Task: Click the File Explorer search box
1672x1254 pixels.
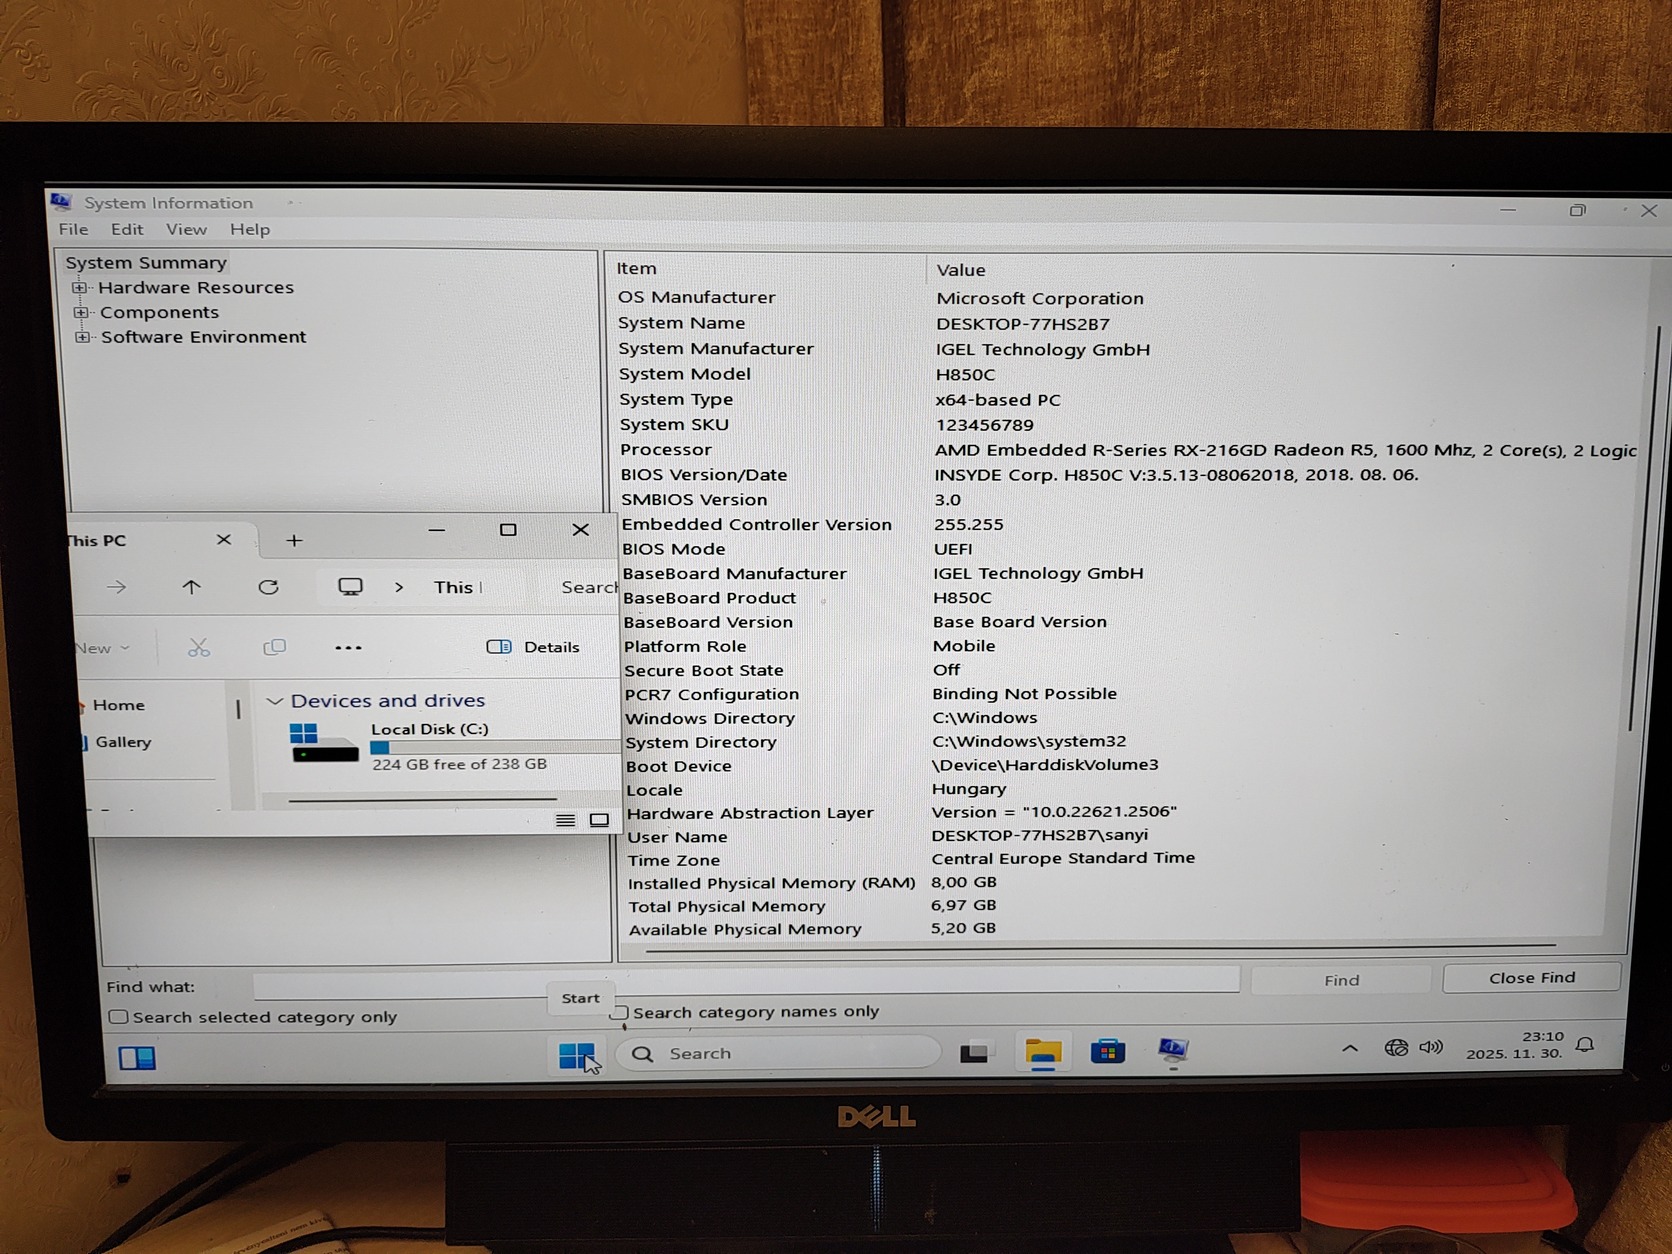Action: click(588, 587)
